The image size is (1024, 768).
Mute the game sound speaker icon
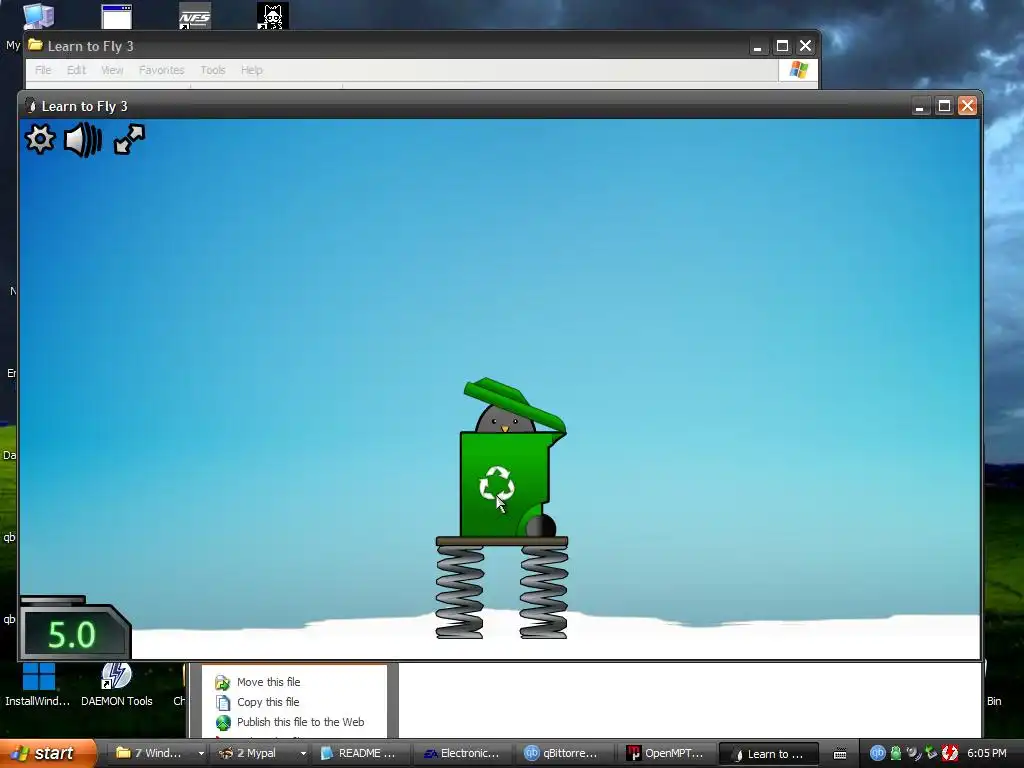[x=83, y=139]
